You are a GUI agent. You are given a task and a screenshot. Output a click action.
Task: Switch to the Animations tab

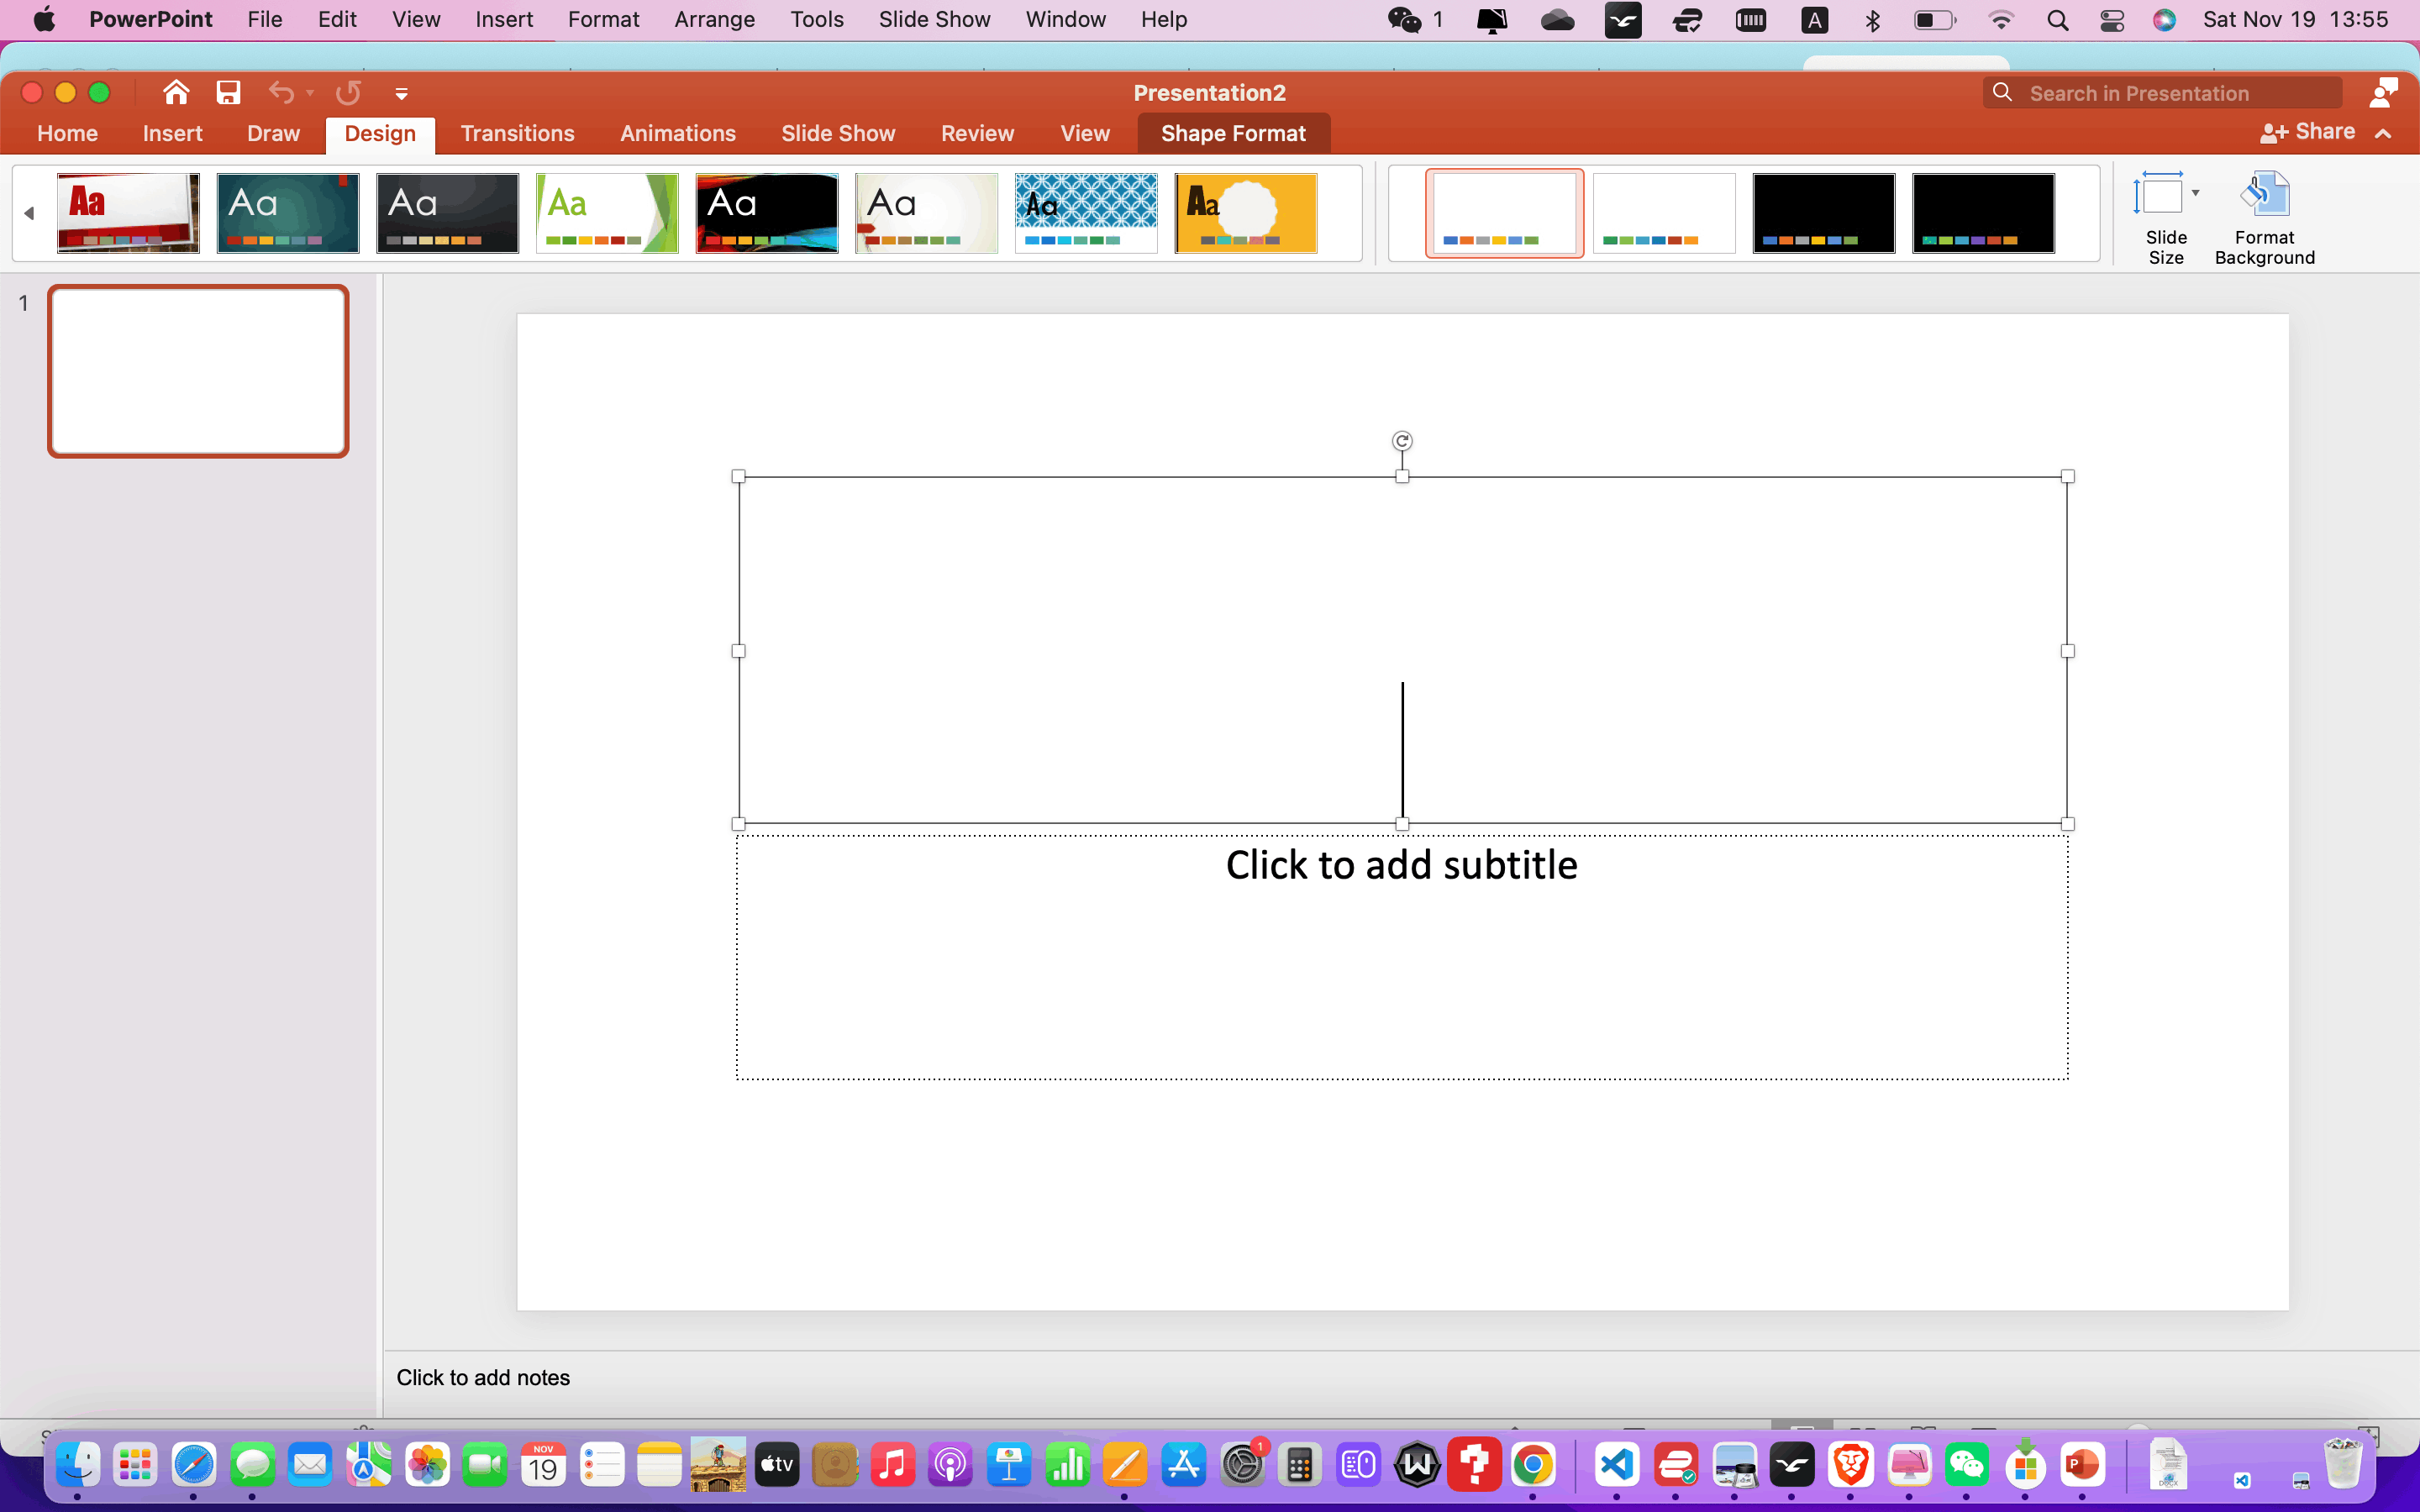(x=678, y=133)
